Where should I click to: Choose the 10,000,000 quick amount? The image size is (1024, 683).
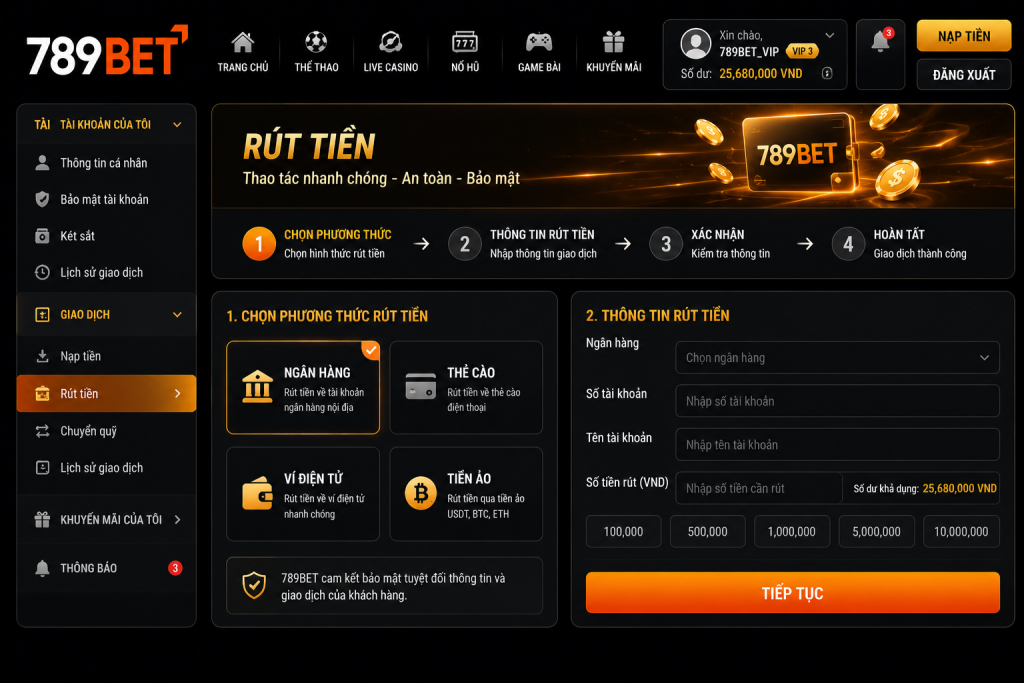pos(961,532)
